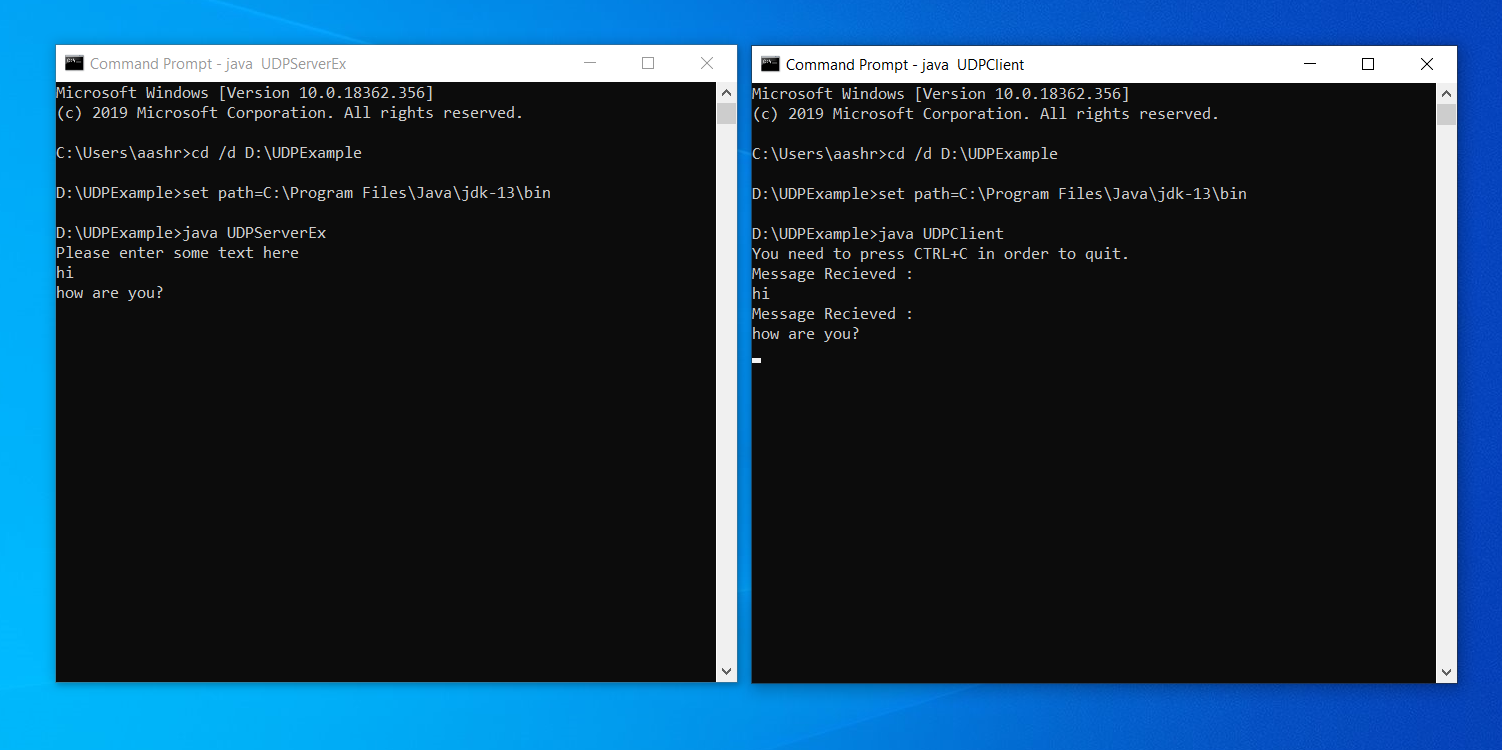Click the UDPServerEx Command Prompt system icon
This screenshot has width=1502, height=750.
click(x=74, y=63)
